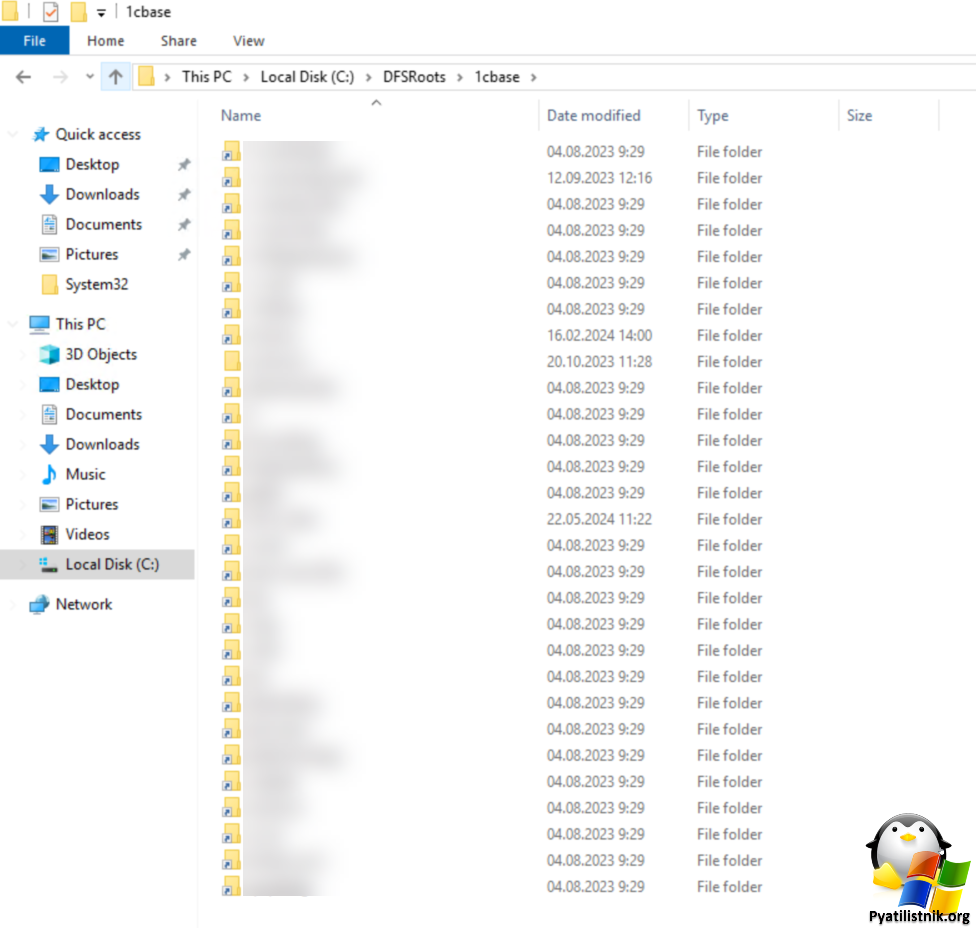Click the New folder quick access toolbar icon
The width and height of the screenshot is (976, 928).
tap(78, 12)
